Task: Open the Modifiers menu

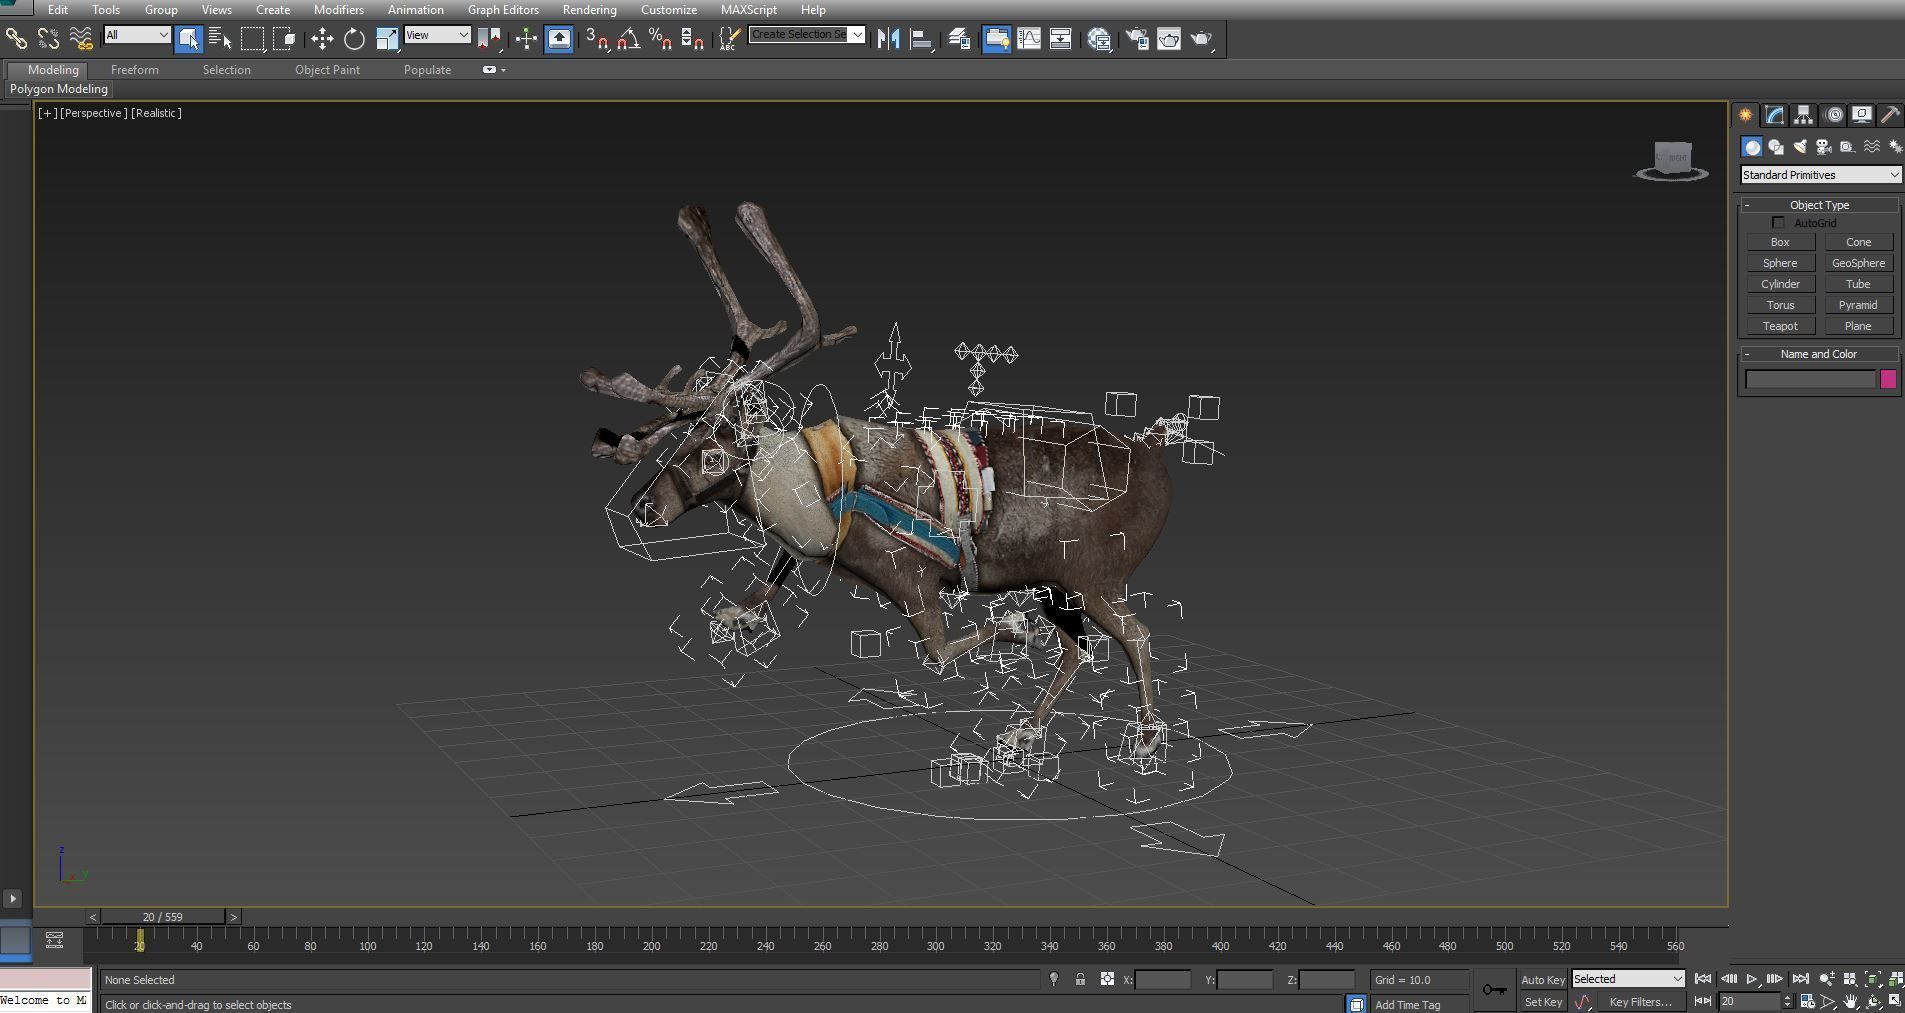Action: 338,10
